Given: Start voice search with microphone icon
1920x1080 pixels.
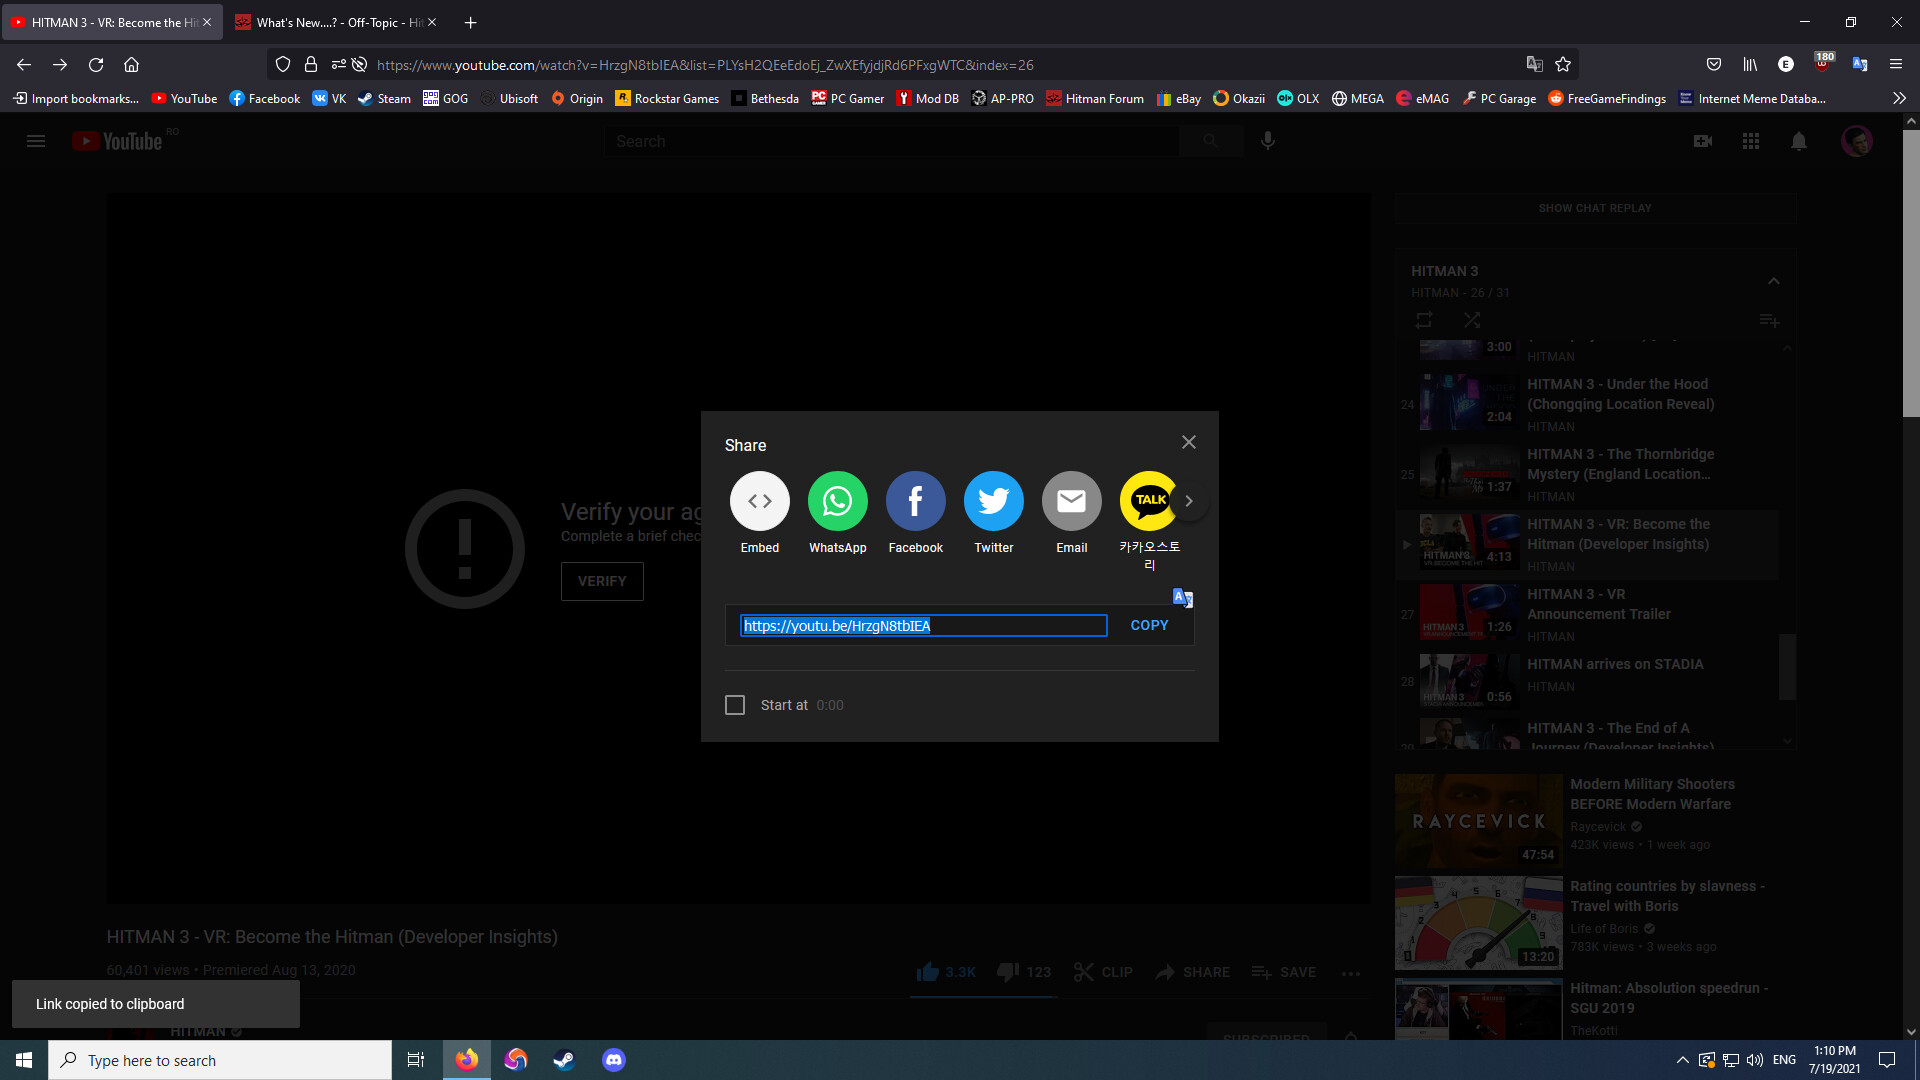Looking at the screenshot, I should point(1268,141).
